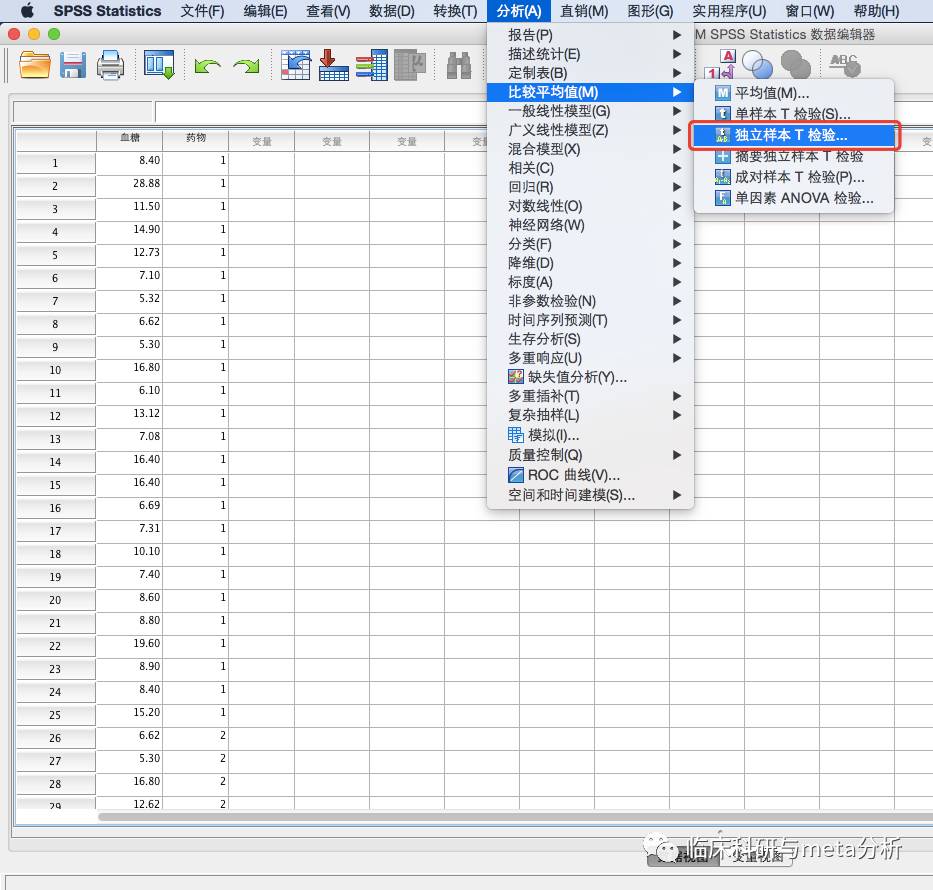Select the 血糖 cell 12.62 in row 29
This screenshot has width=933, height=890.
130,803
